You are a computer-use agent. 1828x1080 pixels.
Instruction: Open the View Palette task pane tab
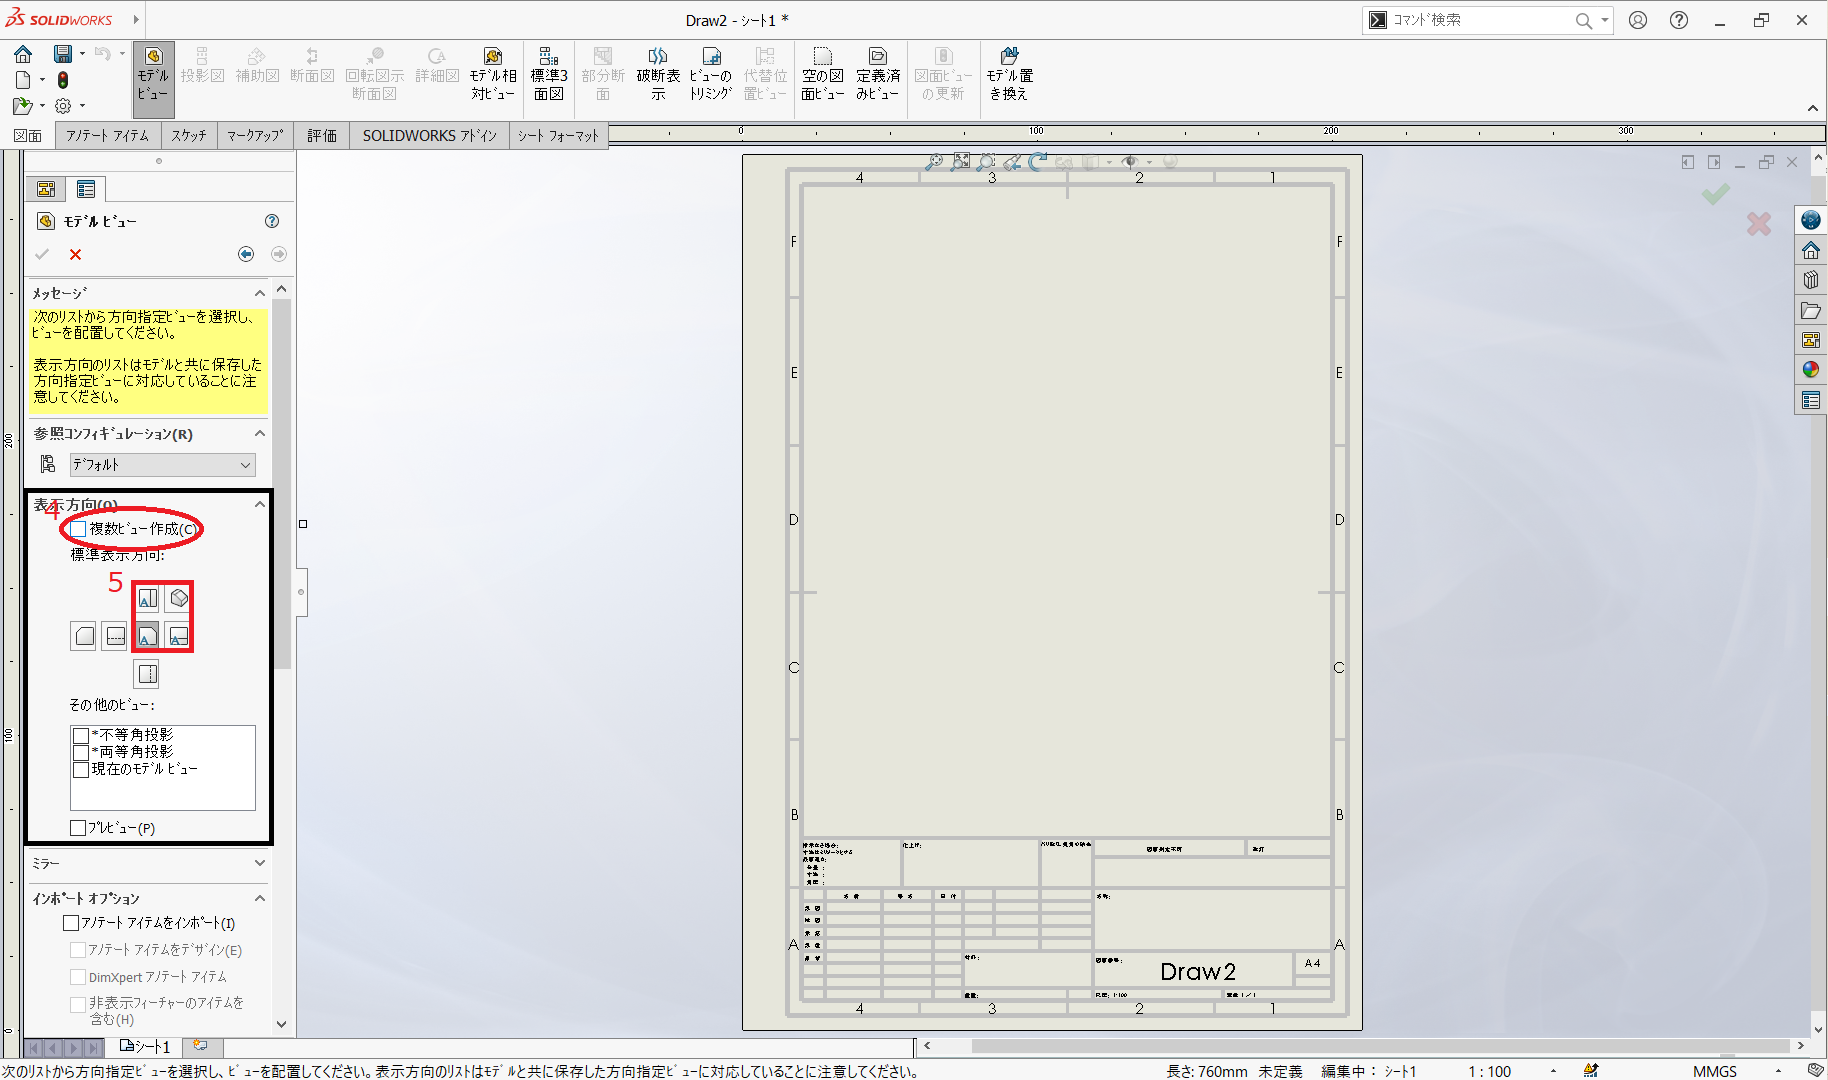point(1811,340)
